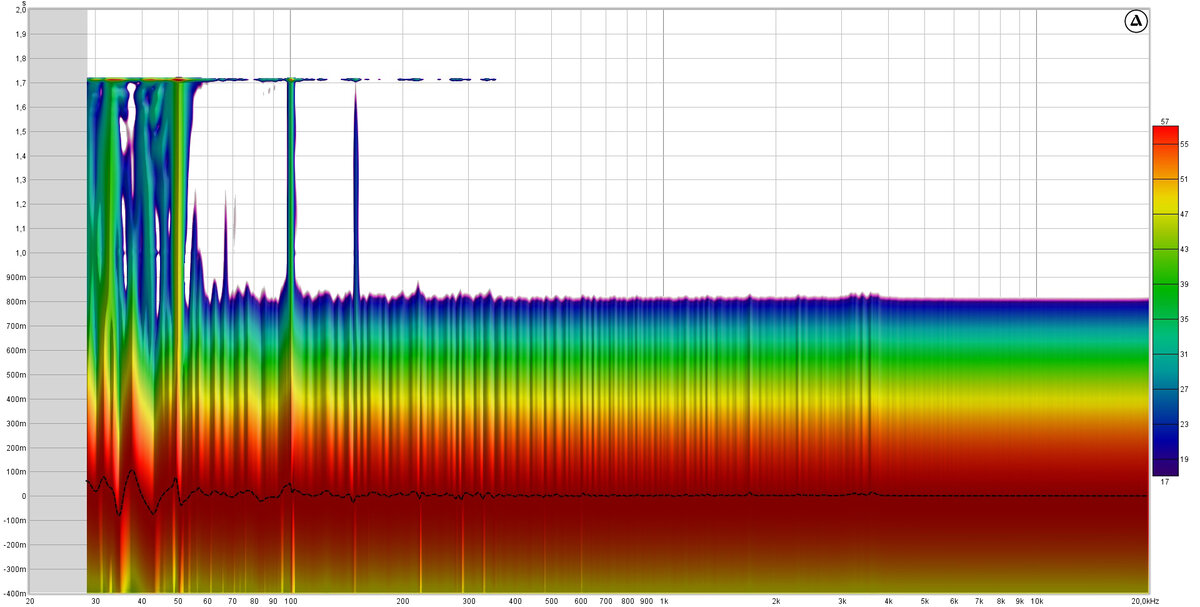Click the 0 label on the time axis
The image size is (1200, 607).
click(x=23, y=496)
